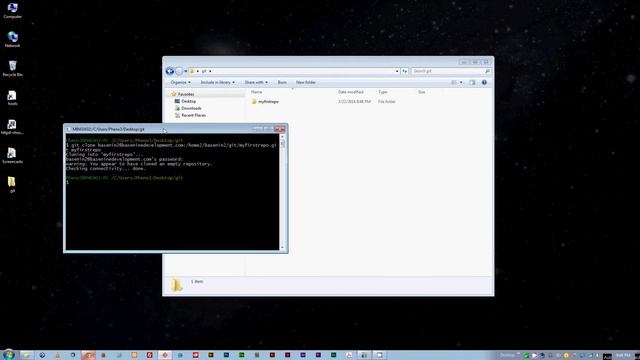640x360 pixels.
Task: Open the recent locations dropdown beside Forward
Action: (186, 71)
